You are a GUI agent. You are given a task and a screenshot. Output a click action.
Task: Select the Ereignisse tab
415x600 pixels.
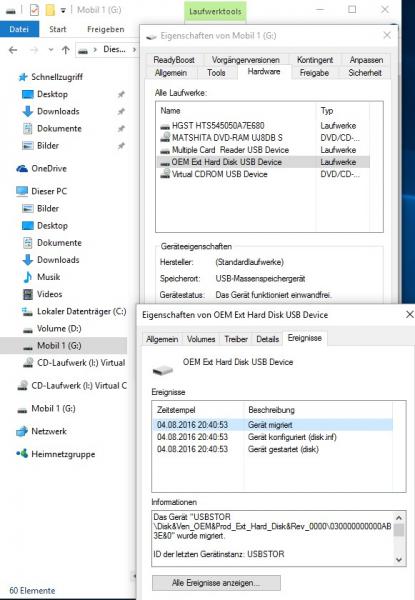[304, 338]
